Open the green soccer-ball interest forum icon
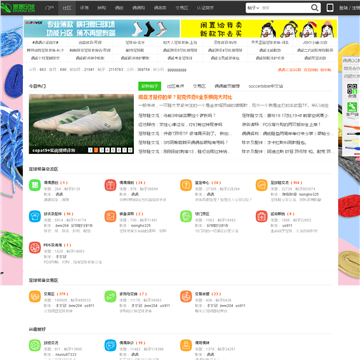The image size is (360, 360). coord(35,345)
